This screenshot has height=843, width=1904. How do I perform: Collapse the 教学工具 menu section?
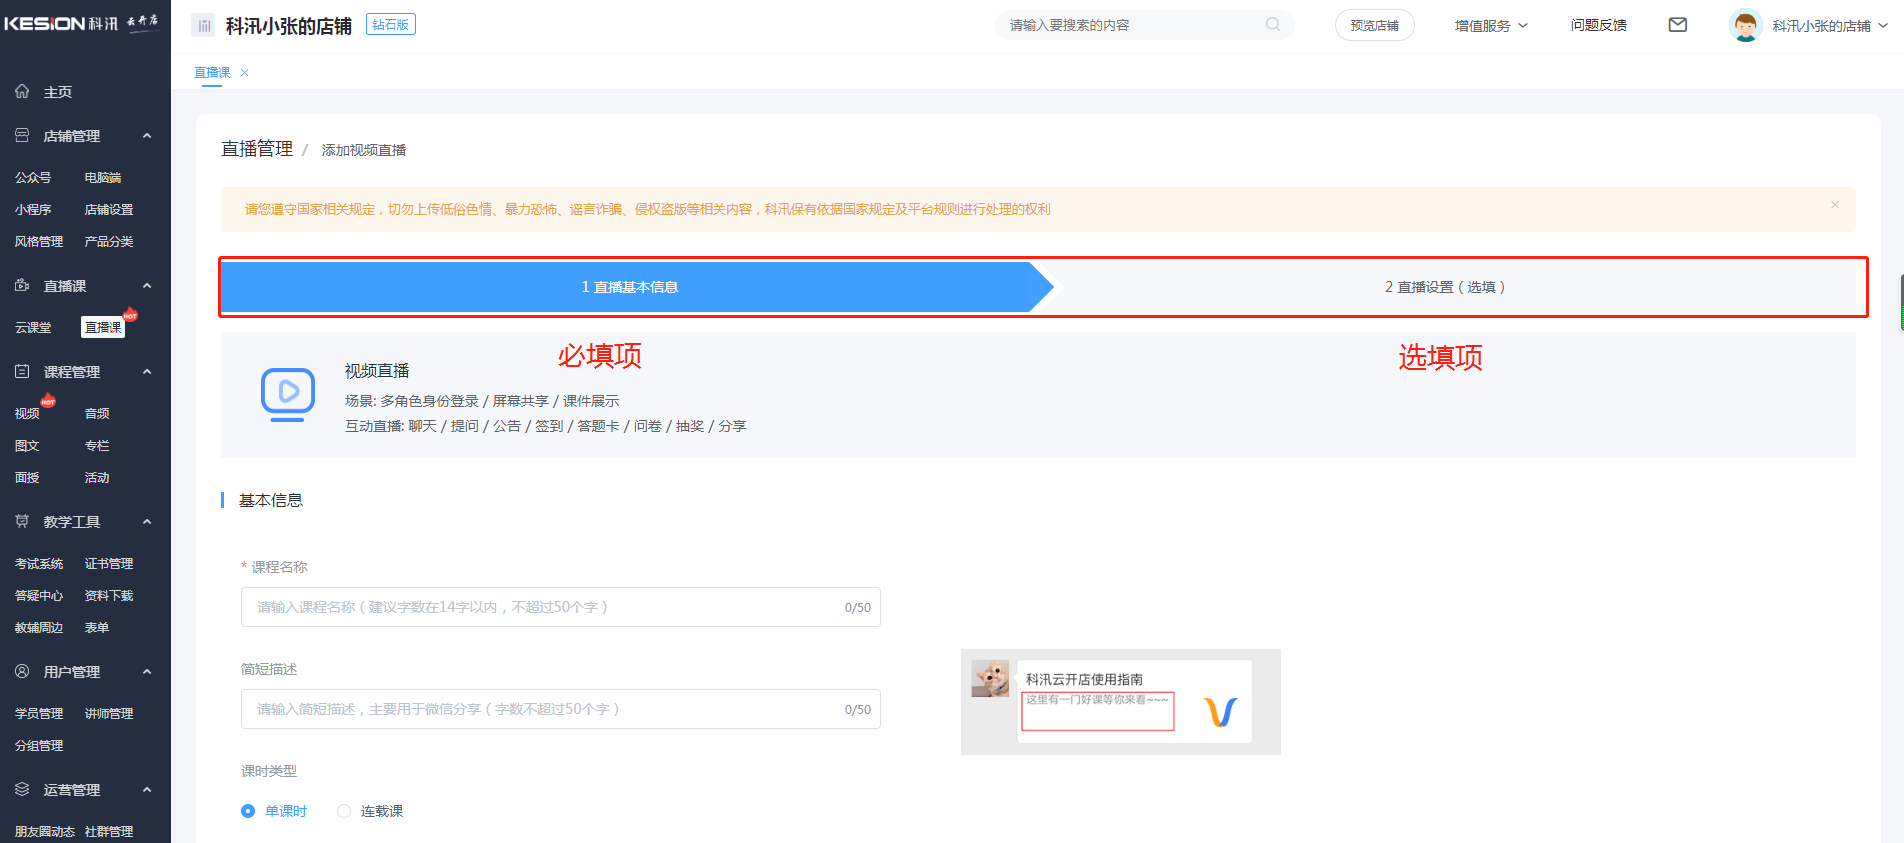tap(147, 521)
